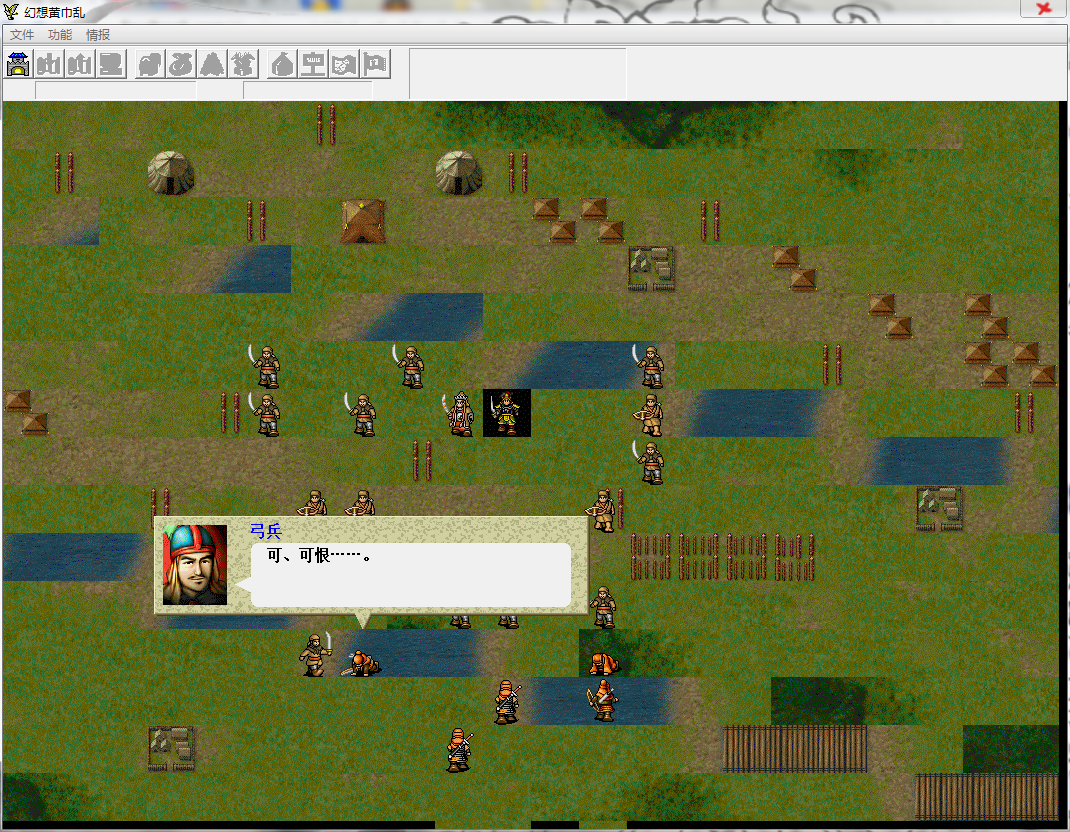
Task: Click the greyed signboard toolbar icon
Action: (x=313, y=64)
